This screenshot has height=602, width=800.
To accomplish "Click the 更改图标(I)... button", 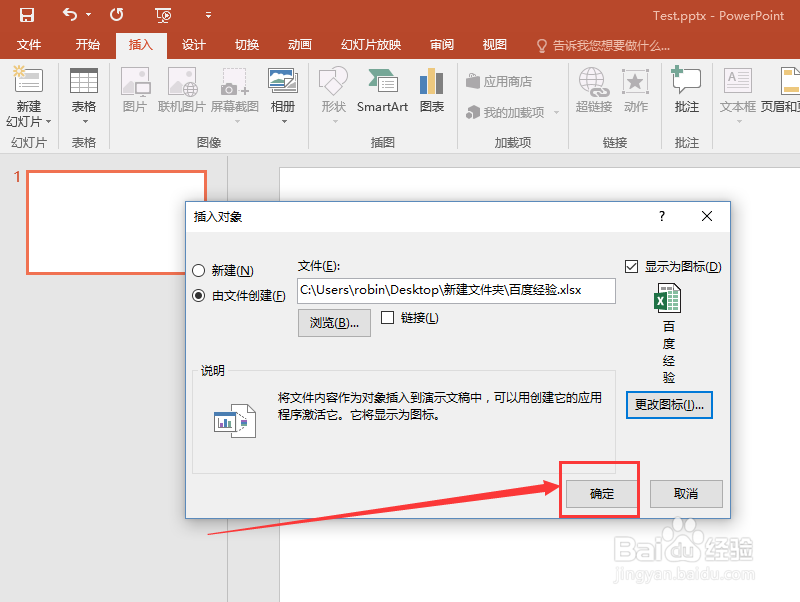I will click(669, 405).
